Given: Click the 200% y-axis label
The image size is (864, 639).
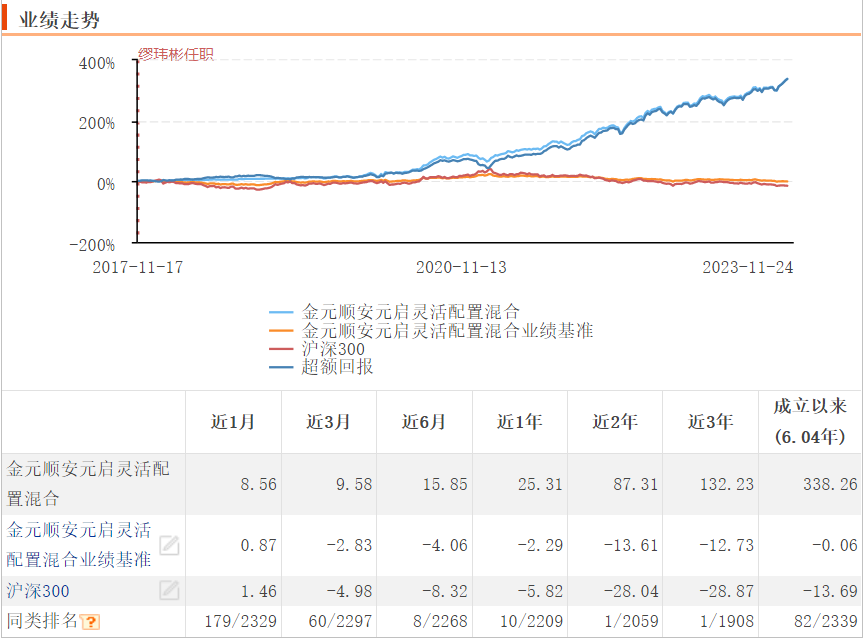Looking at the screenshot, I should click(97, 123).
